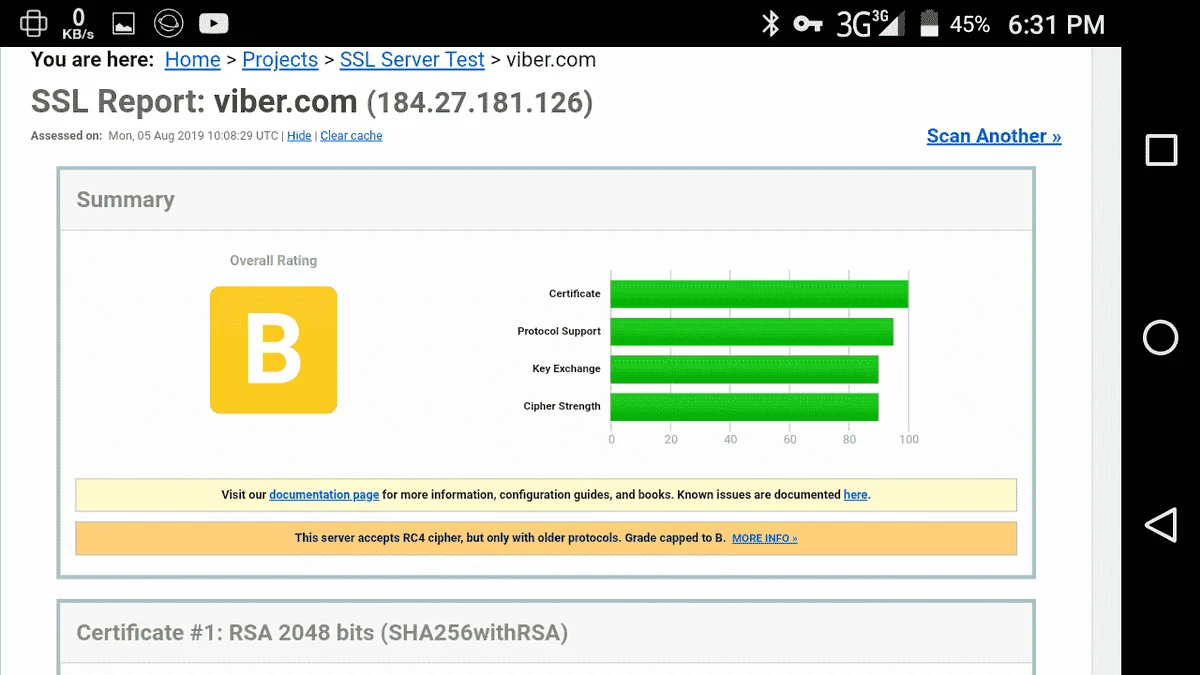Image resolution: width=1200 pixels, height=675 pixels.
Task: Click the Clear cache link
Action: coord(351,136)
